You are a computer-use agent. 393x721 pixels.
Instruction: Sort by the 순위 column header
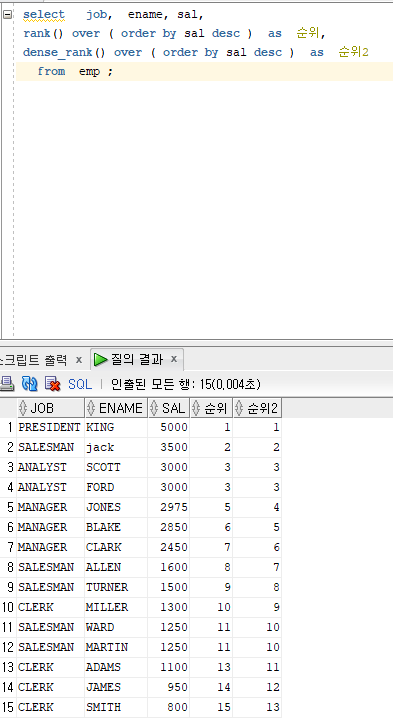pyautogui.click(x=211, y=408)
